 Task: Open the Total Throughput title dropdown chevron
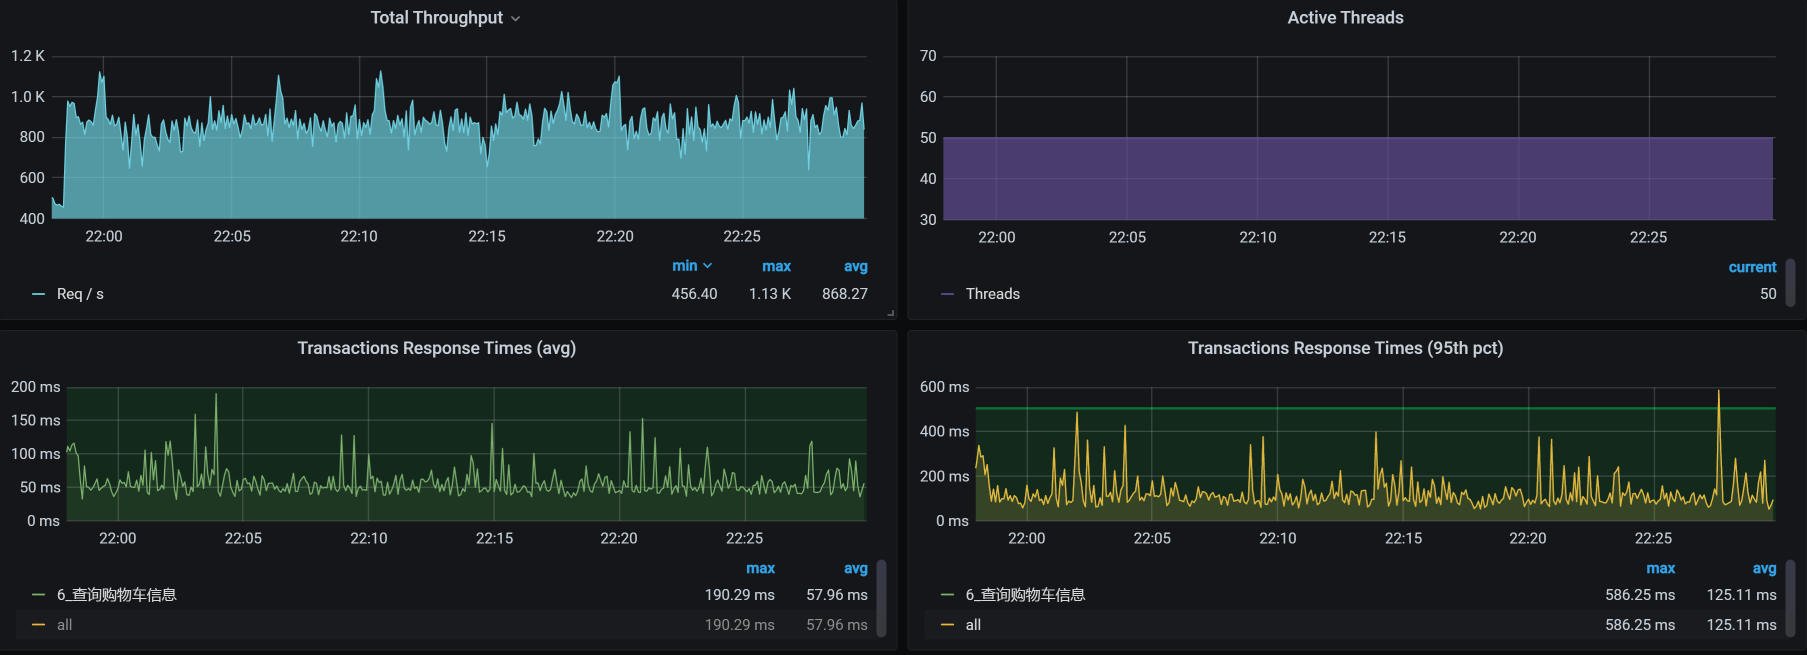pyautogui.click(x=515, y=19)
